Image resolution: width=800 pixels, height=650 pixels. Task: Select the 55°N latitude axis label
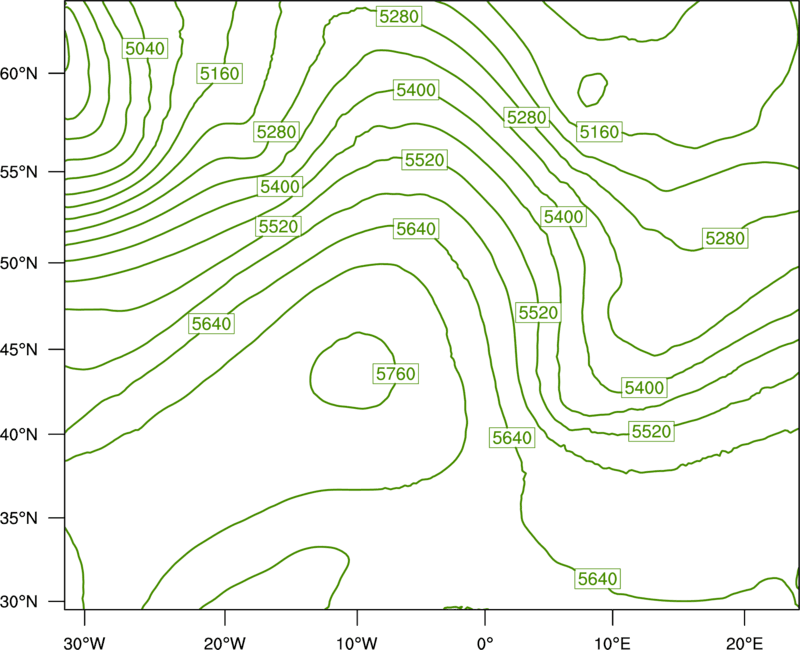point(19,172)
